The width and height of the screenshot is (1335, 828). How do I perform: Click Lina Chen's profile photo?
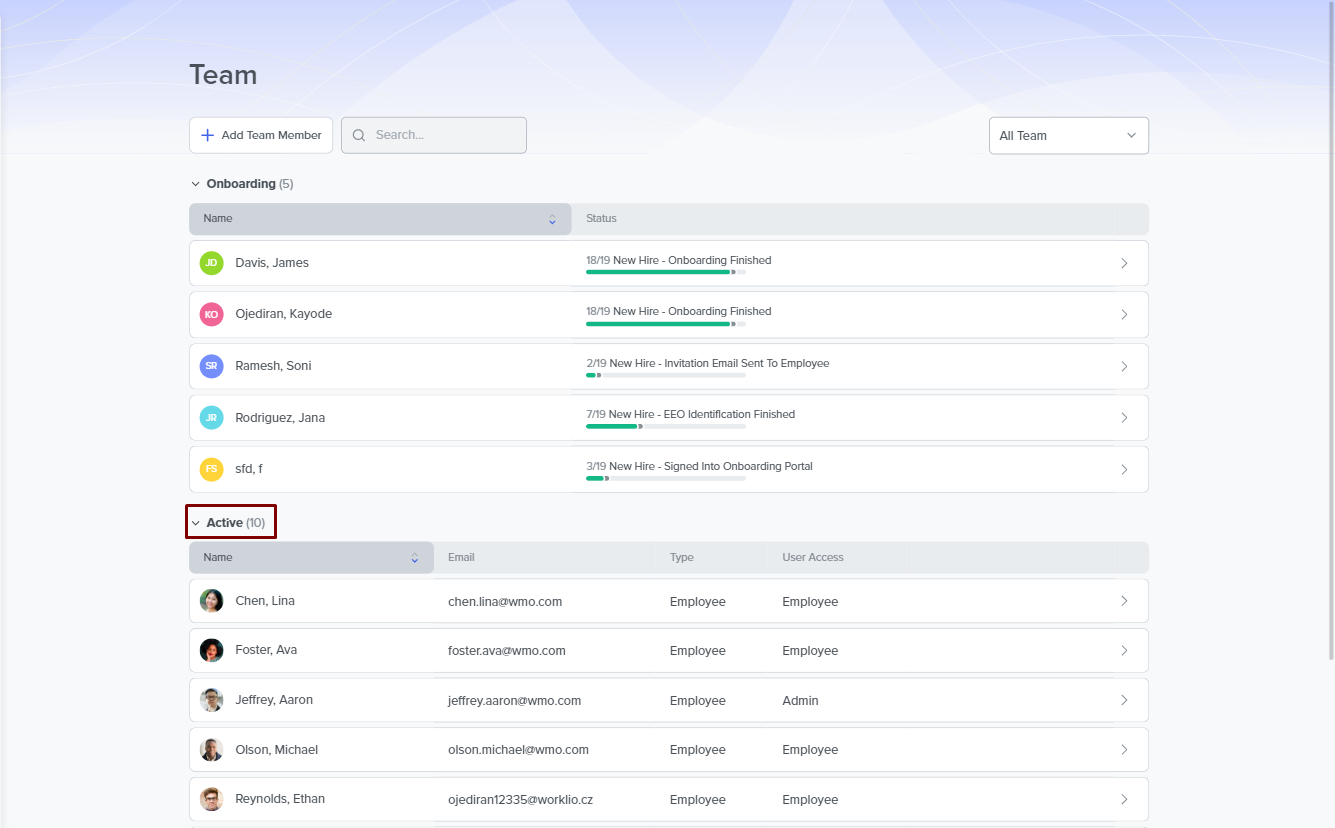coord(211,601)
